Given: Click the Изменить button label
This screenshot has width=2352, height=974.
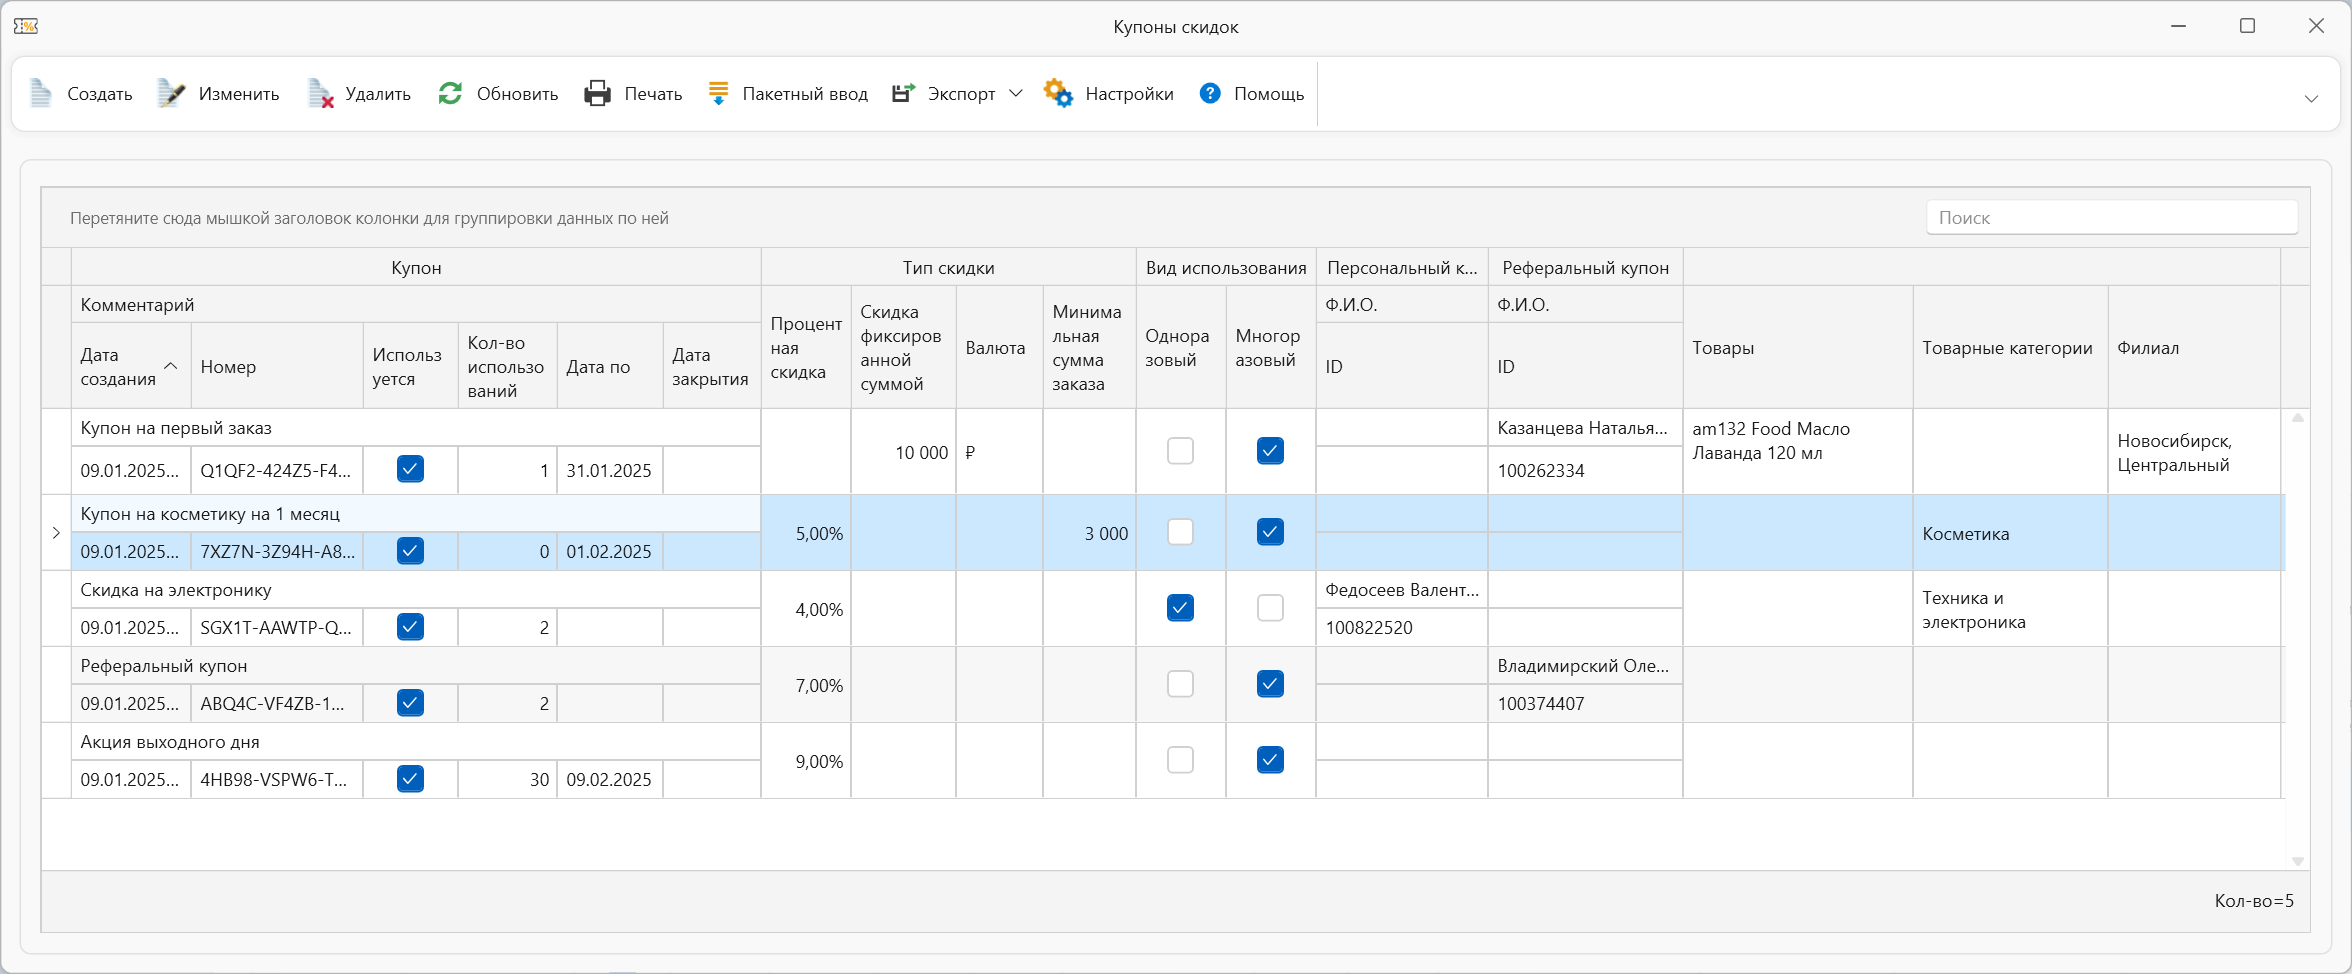Looking at the screenshot, I should click(239, 94).
